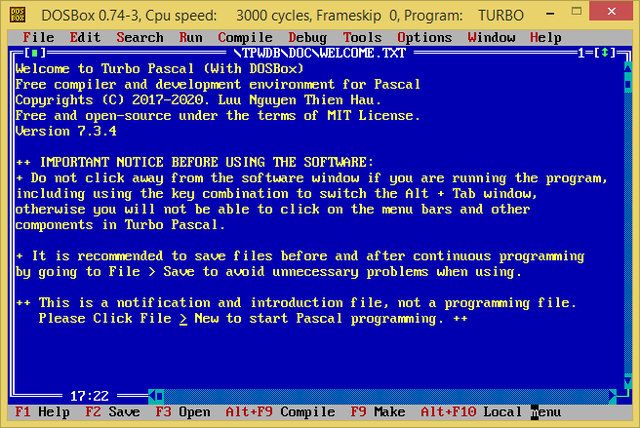Maximize the DOSBox window

pyautogui.click(x=576, y=12)
